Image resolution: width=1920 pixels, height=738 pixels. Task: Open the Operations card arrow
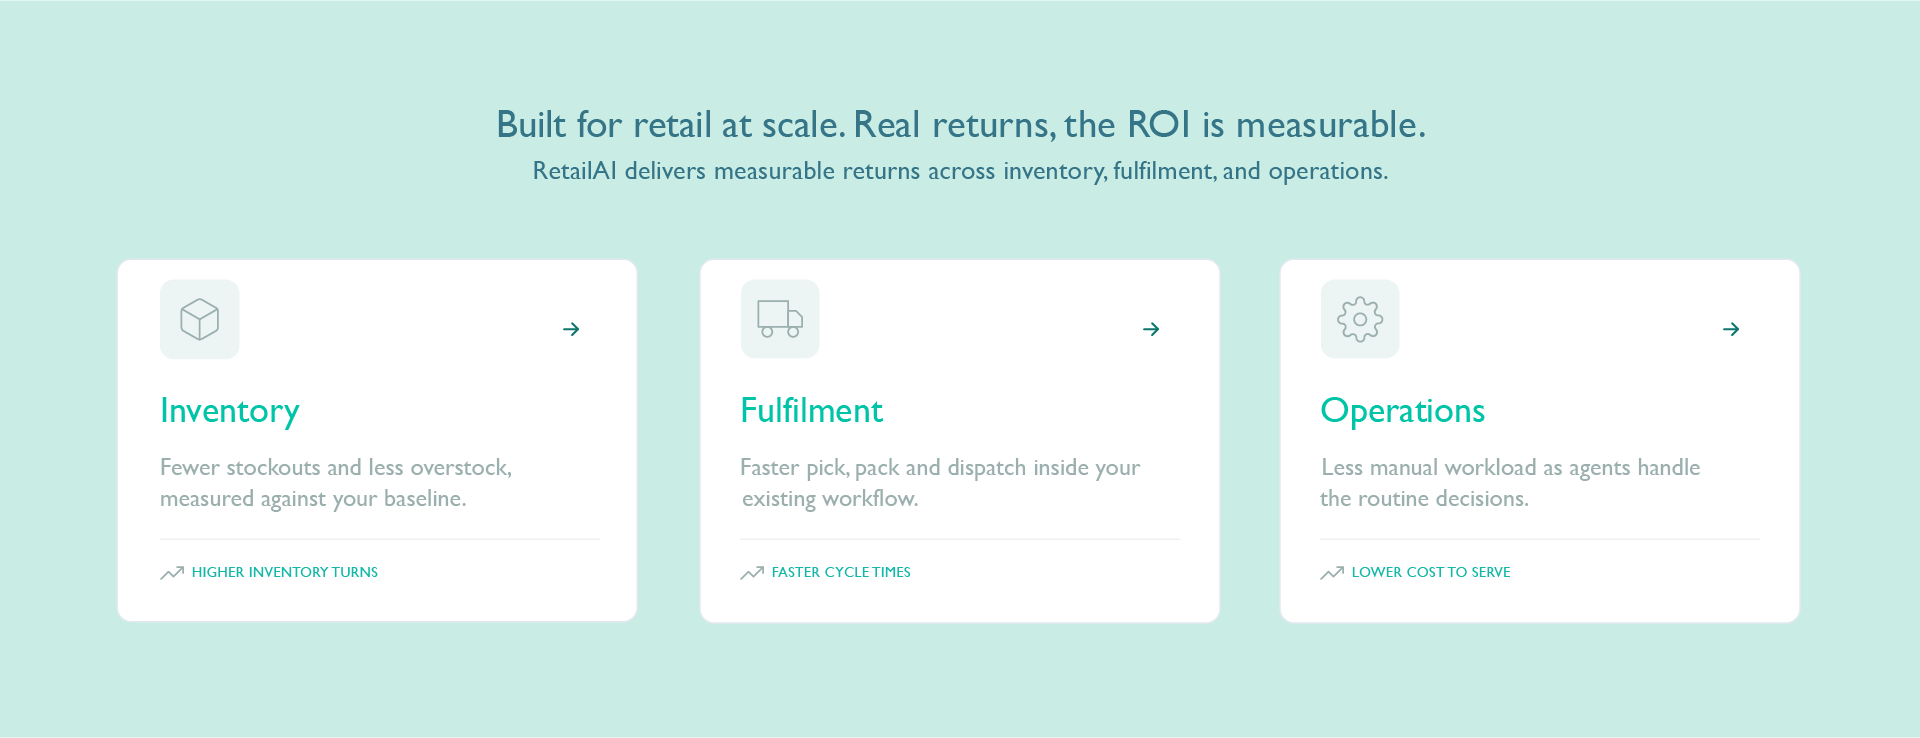[x=1731, y=329]
